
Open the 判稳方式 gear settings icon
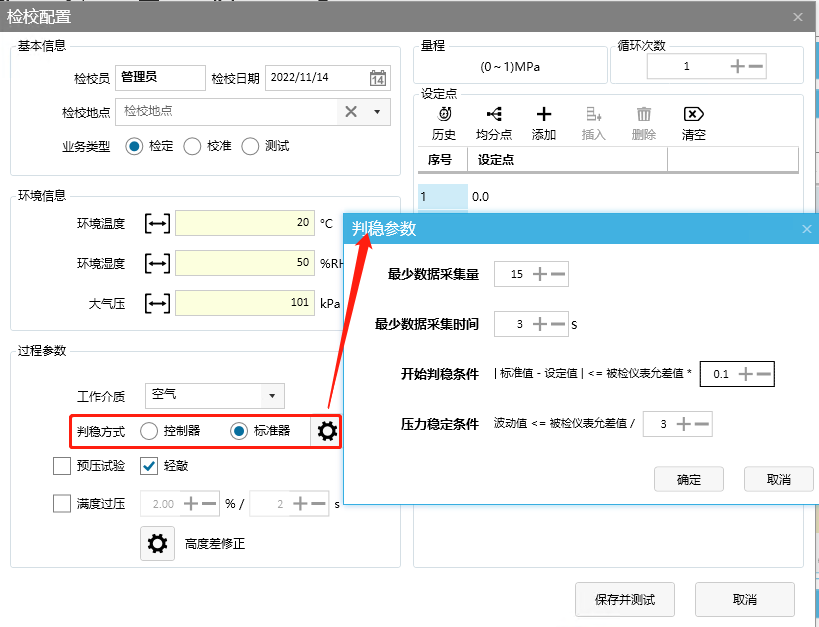pos(327,431)
